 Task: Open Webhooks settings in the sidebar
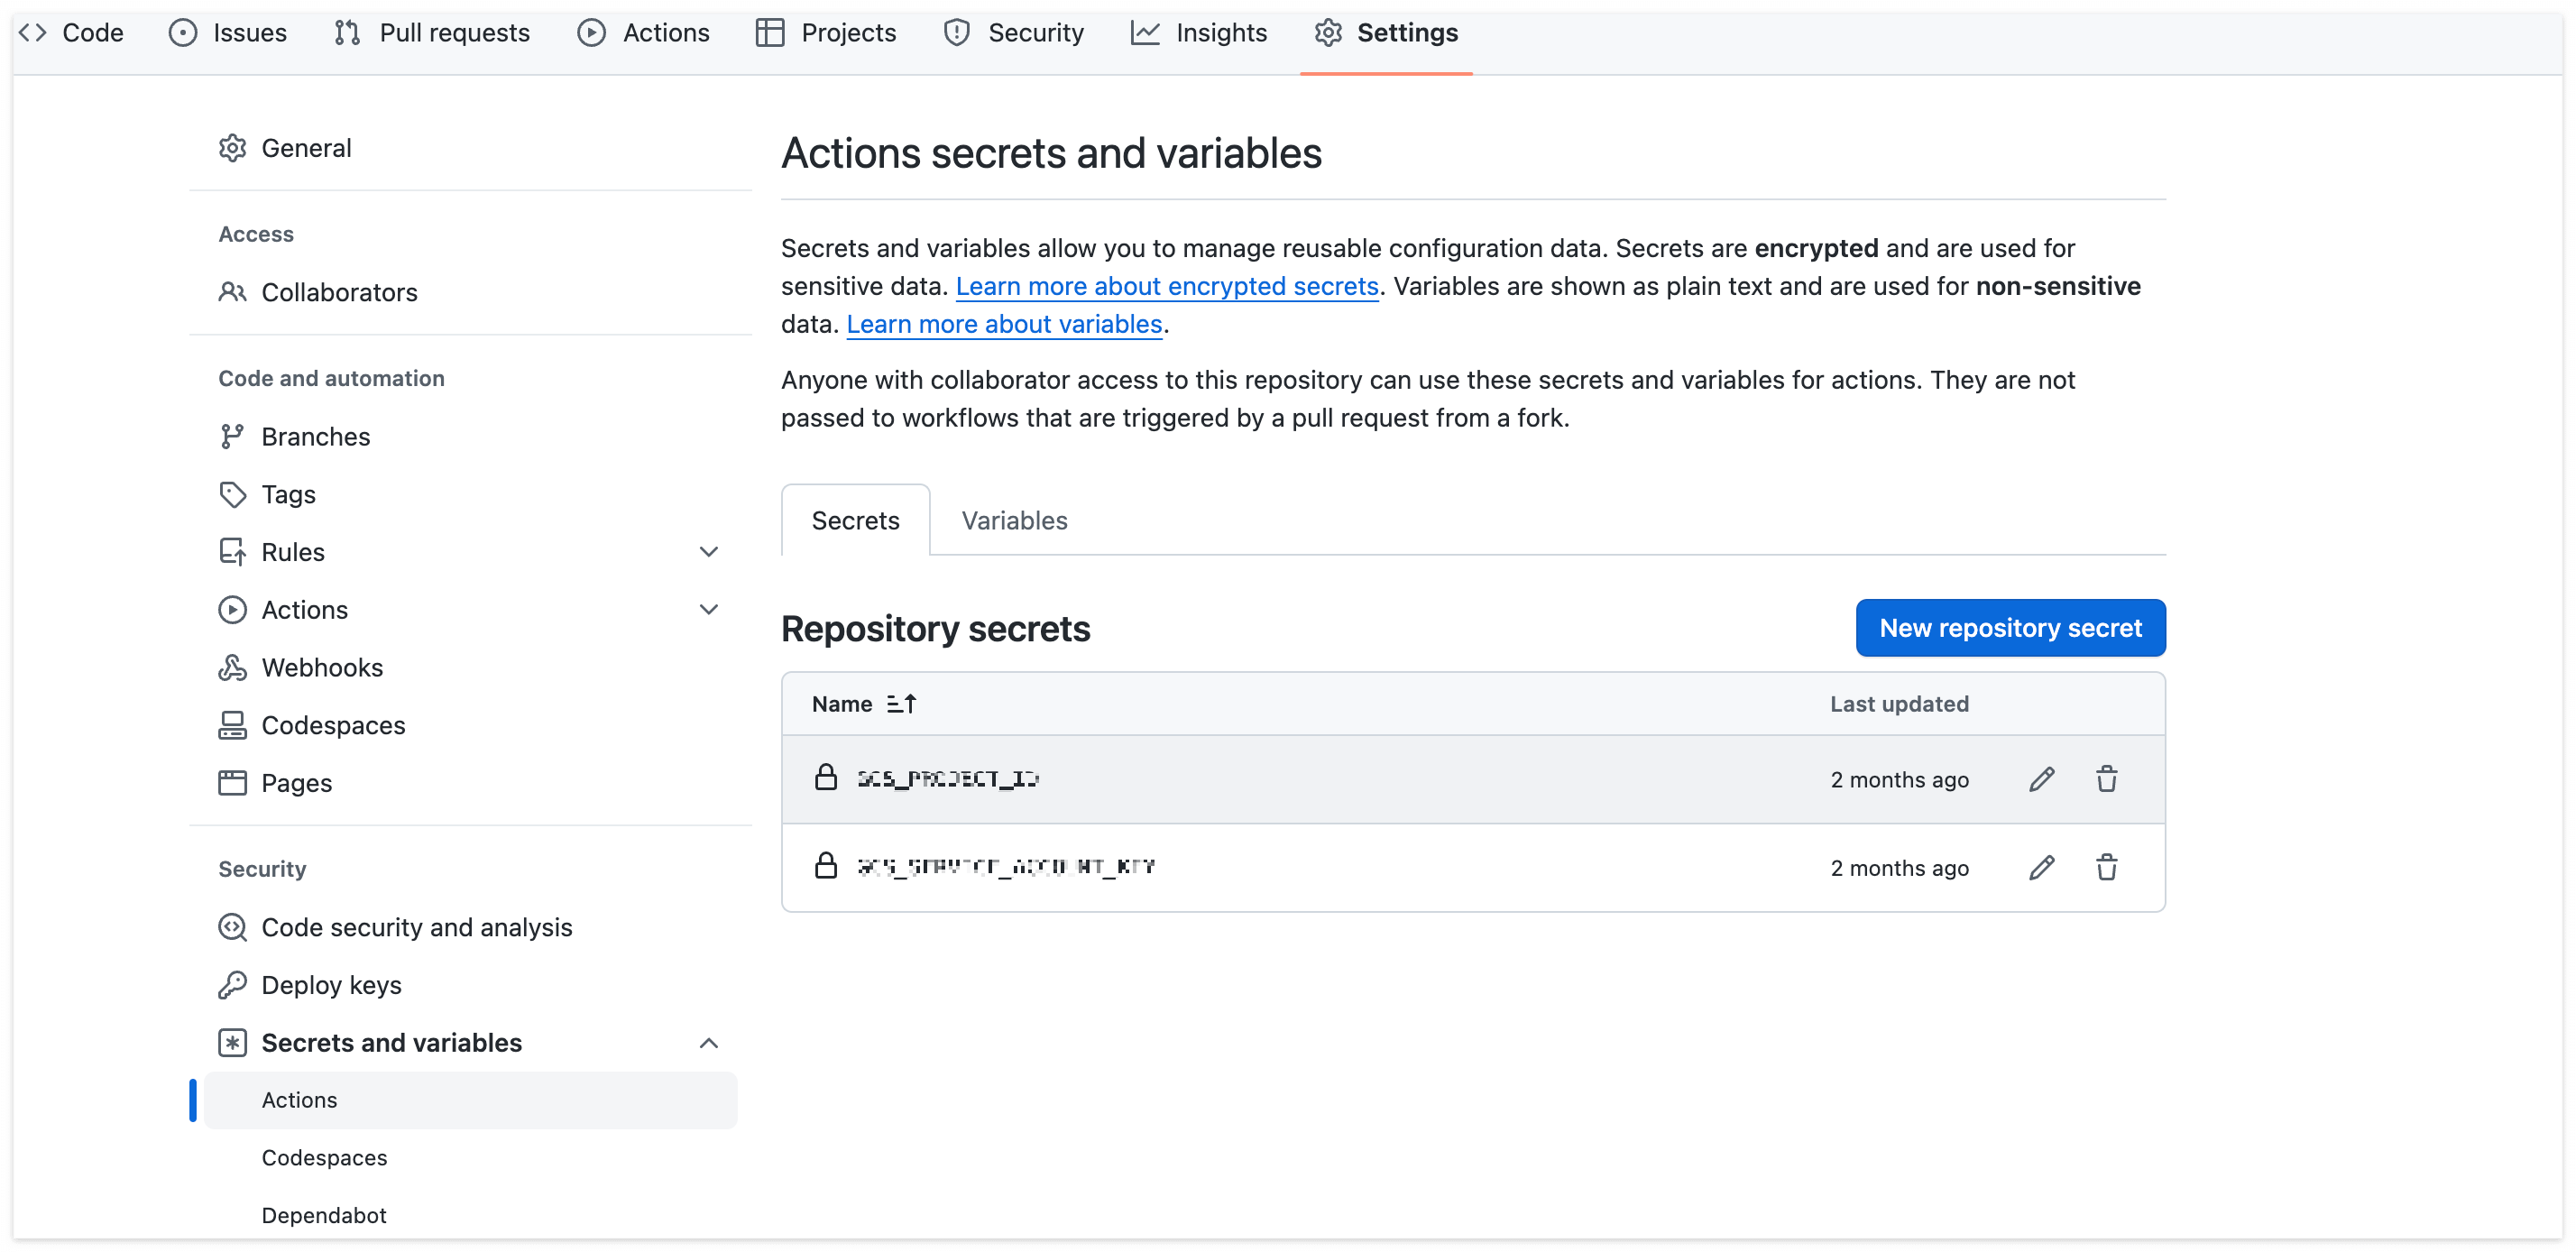click(x=321, y=667)
